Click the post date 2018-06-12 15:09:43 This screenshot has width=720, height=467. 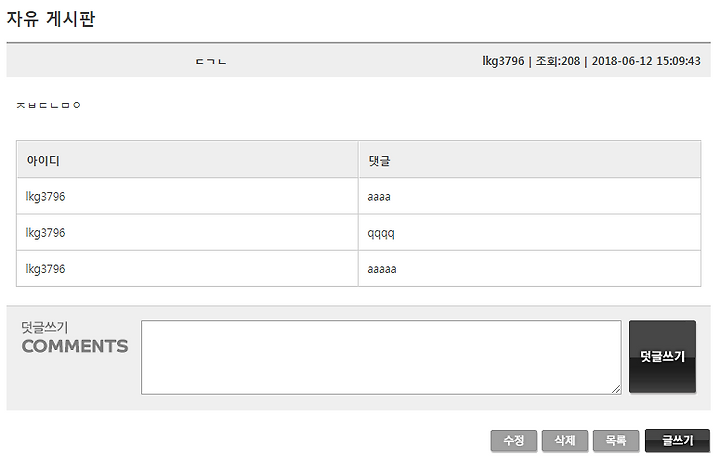(646, 61)
